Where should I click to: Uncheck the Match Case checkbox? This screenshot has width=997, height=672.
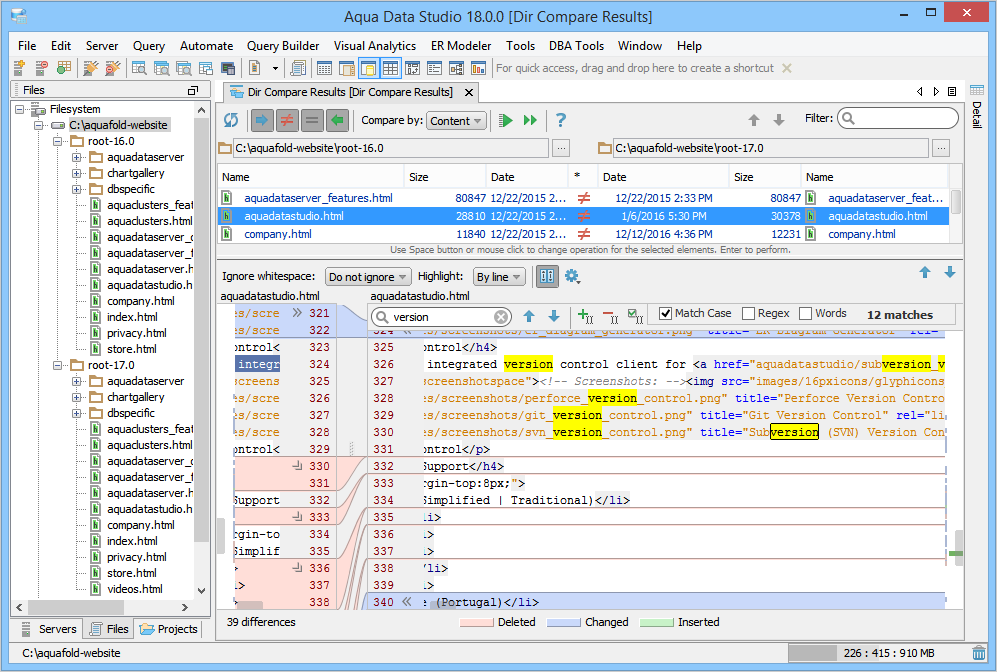click(667, 314)
